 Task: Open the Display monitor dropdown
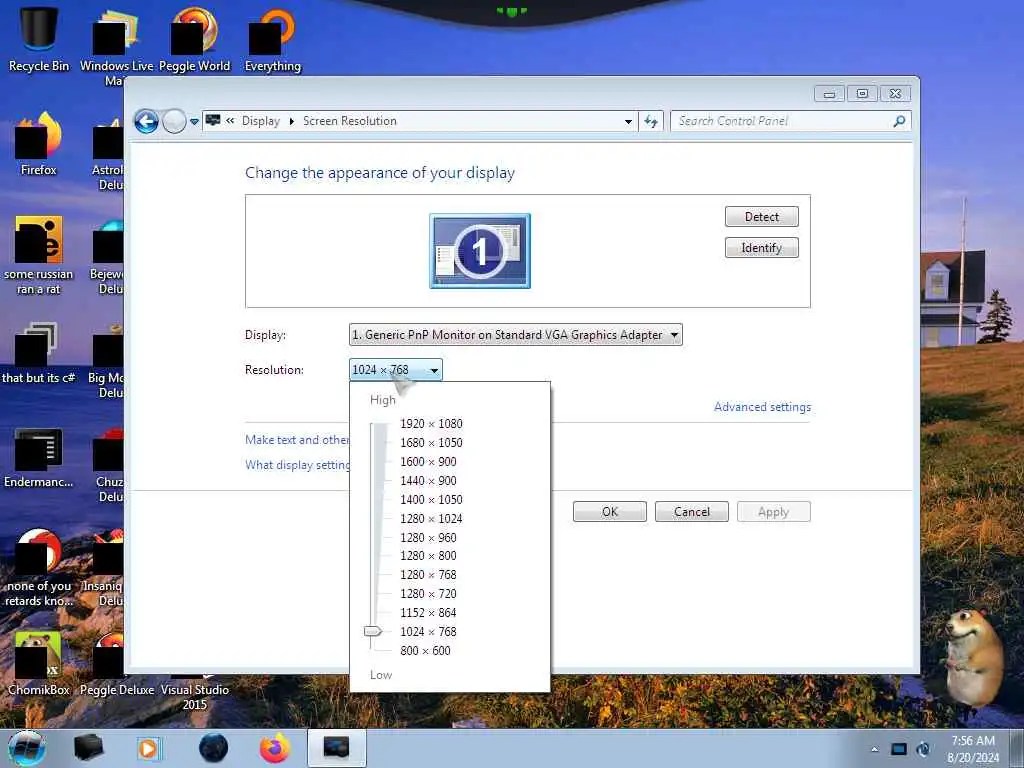pyautogui.click(x=515, y=334)
